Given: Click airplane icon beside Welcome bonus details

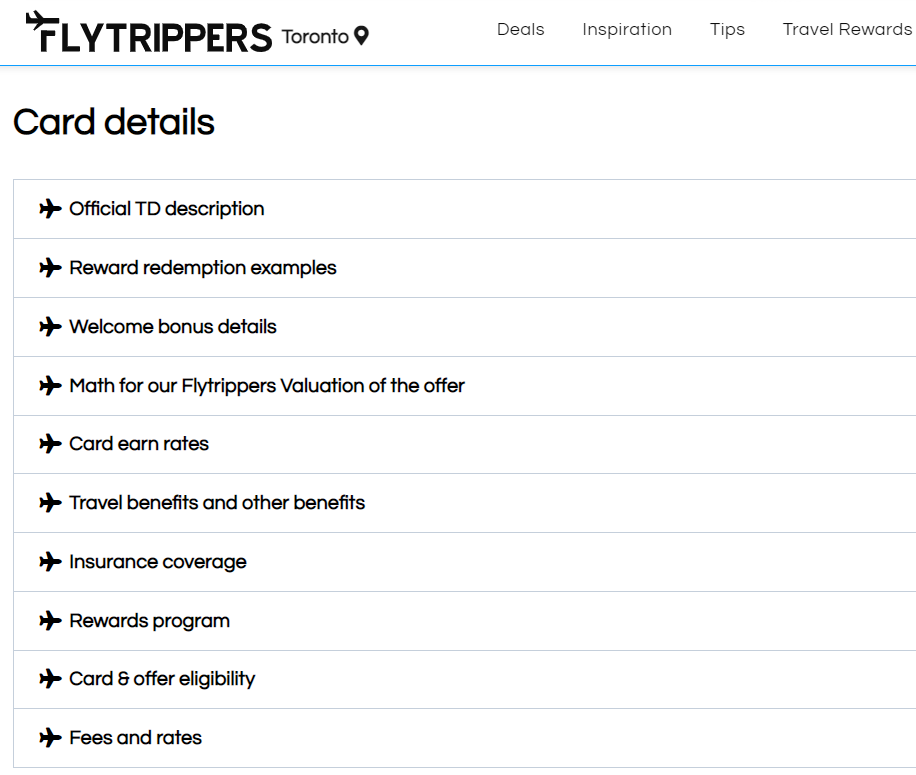Looking at the screenshot, I should [x=50, y=326].
